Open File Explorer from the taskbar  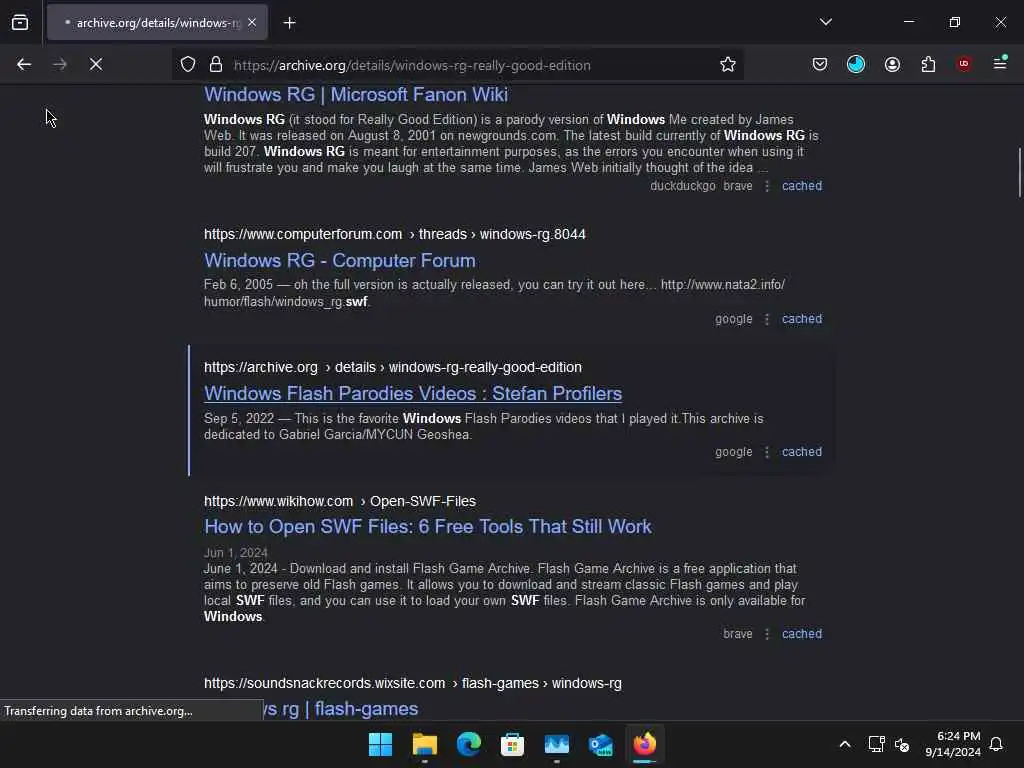coord(424,744)
